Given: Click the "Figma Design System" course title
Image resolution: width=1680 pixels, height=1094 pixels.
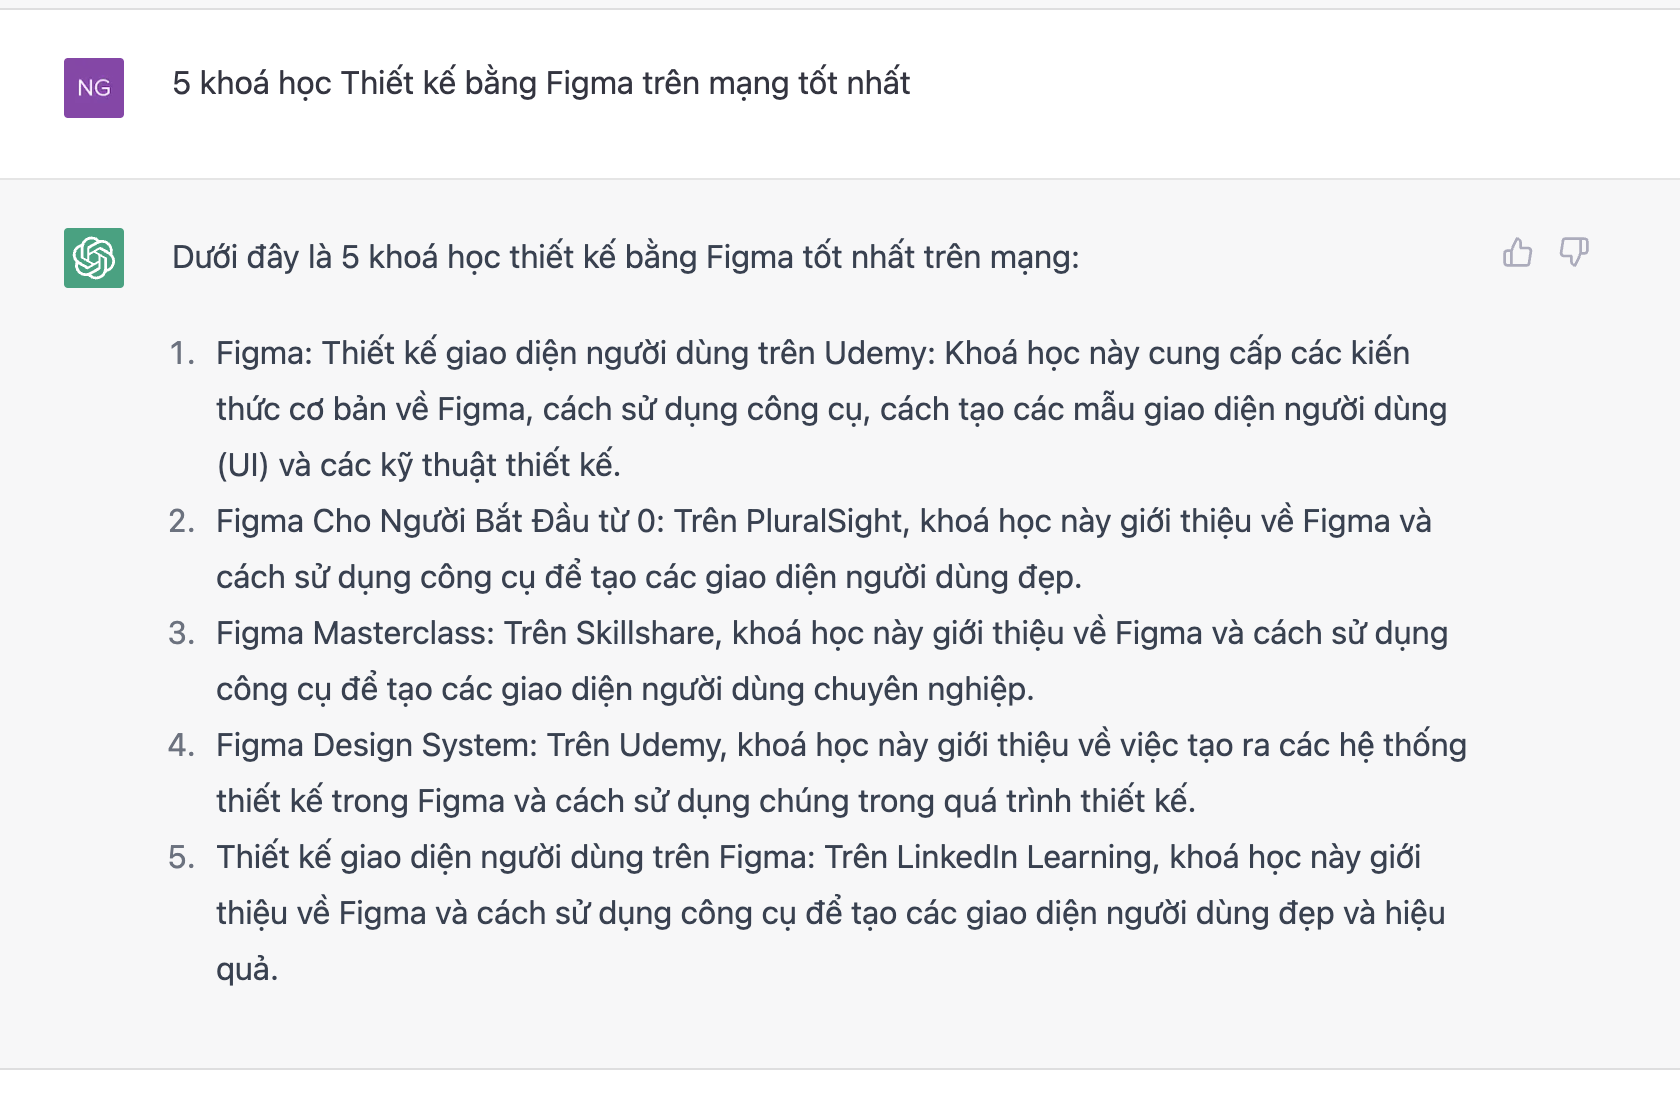Looking at the screenshot, I should point(376,746).
